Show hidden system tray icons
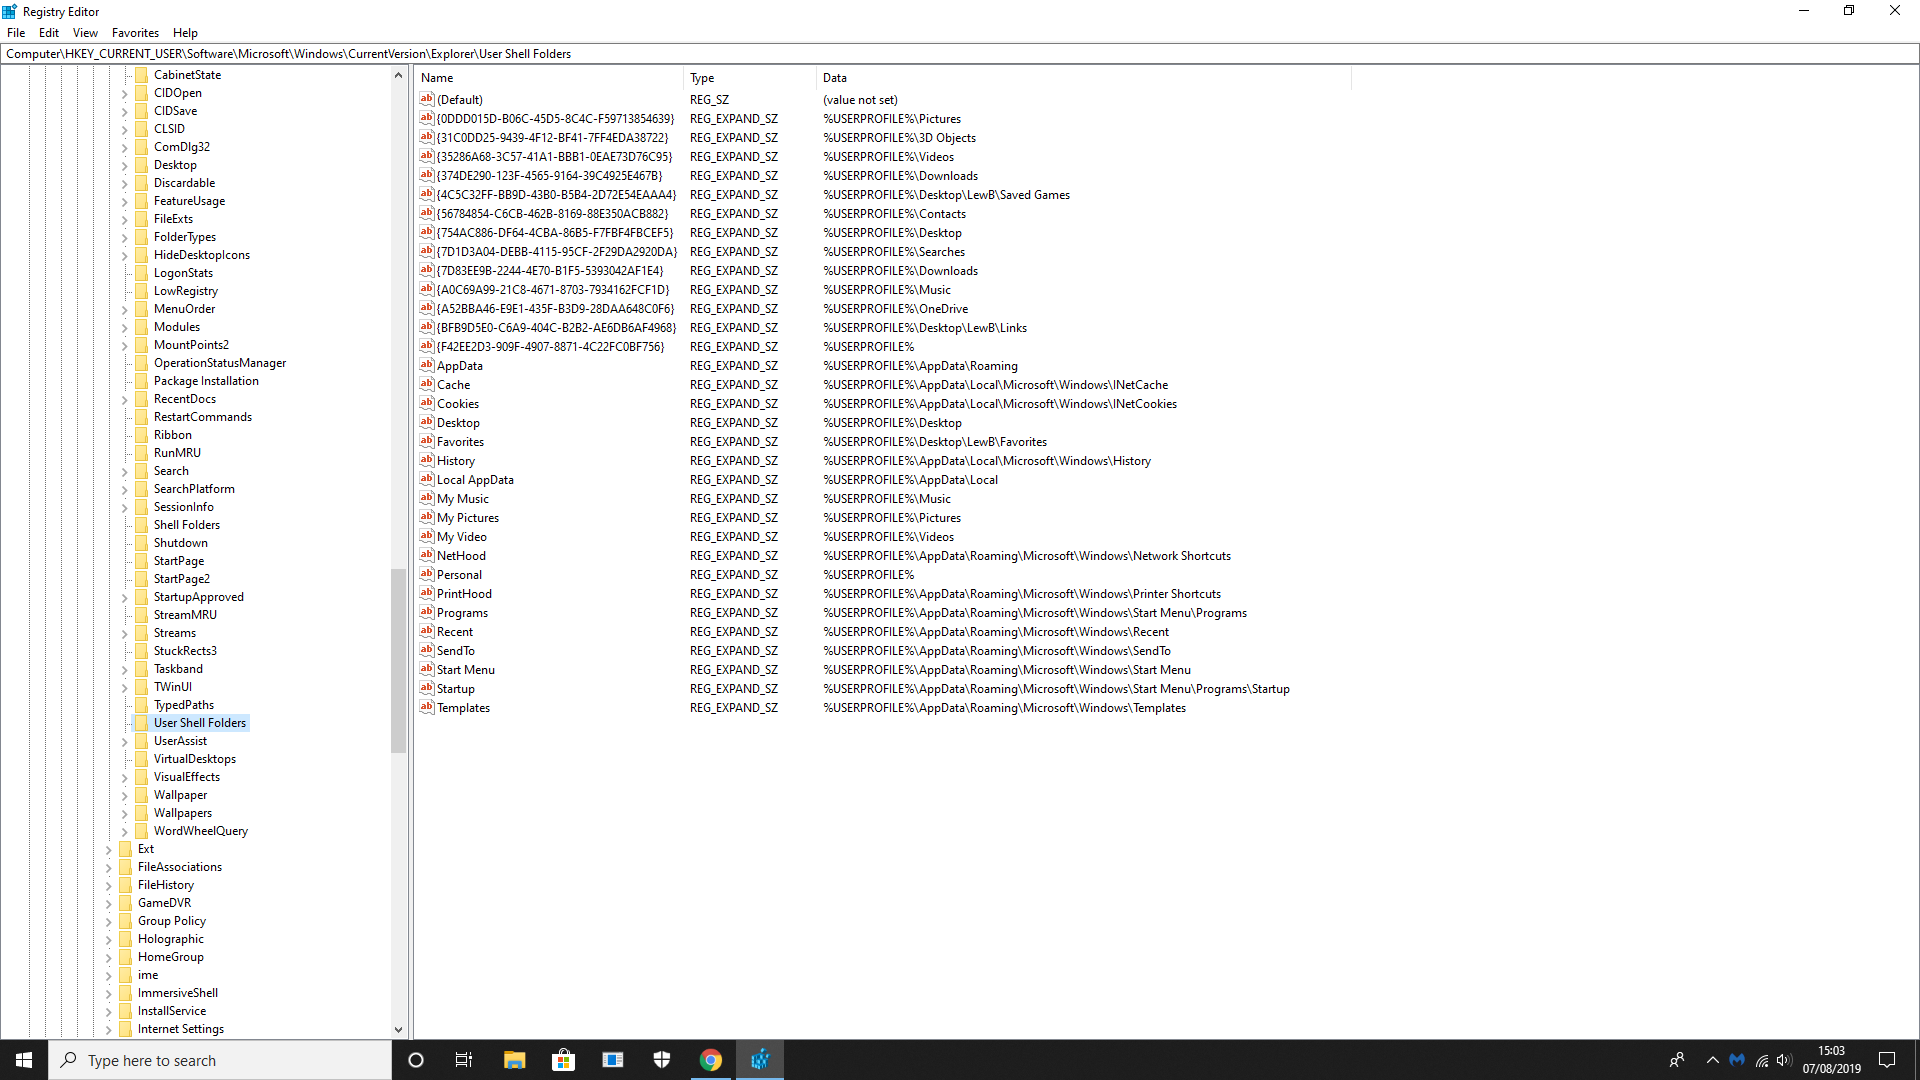 (1712, 1060)
